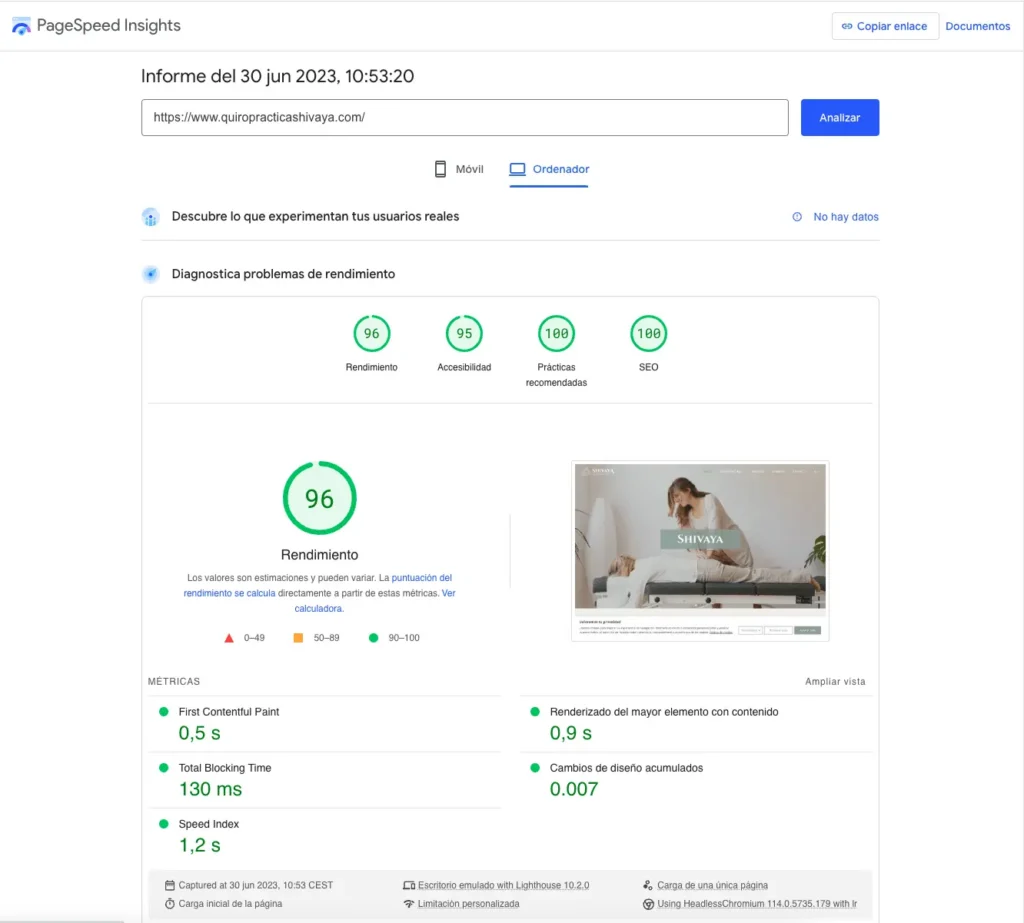
Task: Click the Chromium icon beside Using HeadlessChromium
Action: (648, 904)
